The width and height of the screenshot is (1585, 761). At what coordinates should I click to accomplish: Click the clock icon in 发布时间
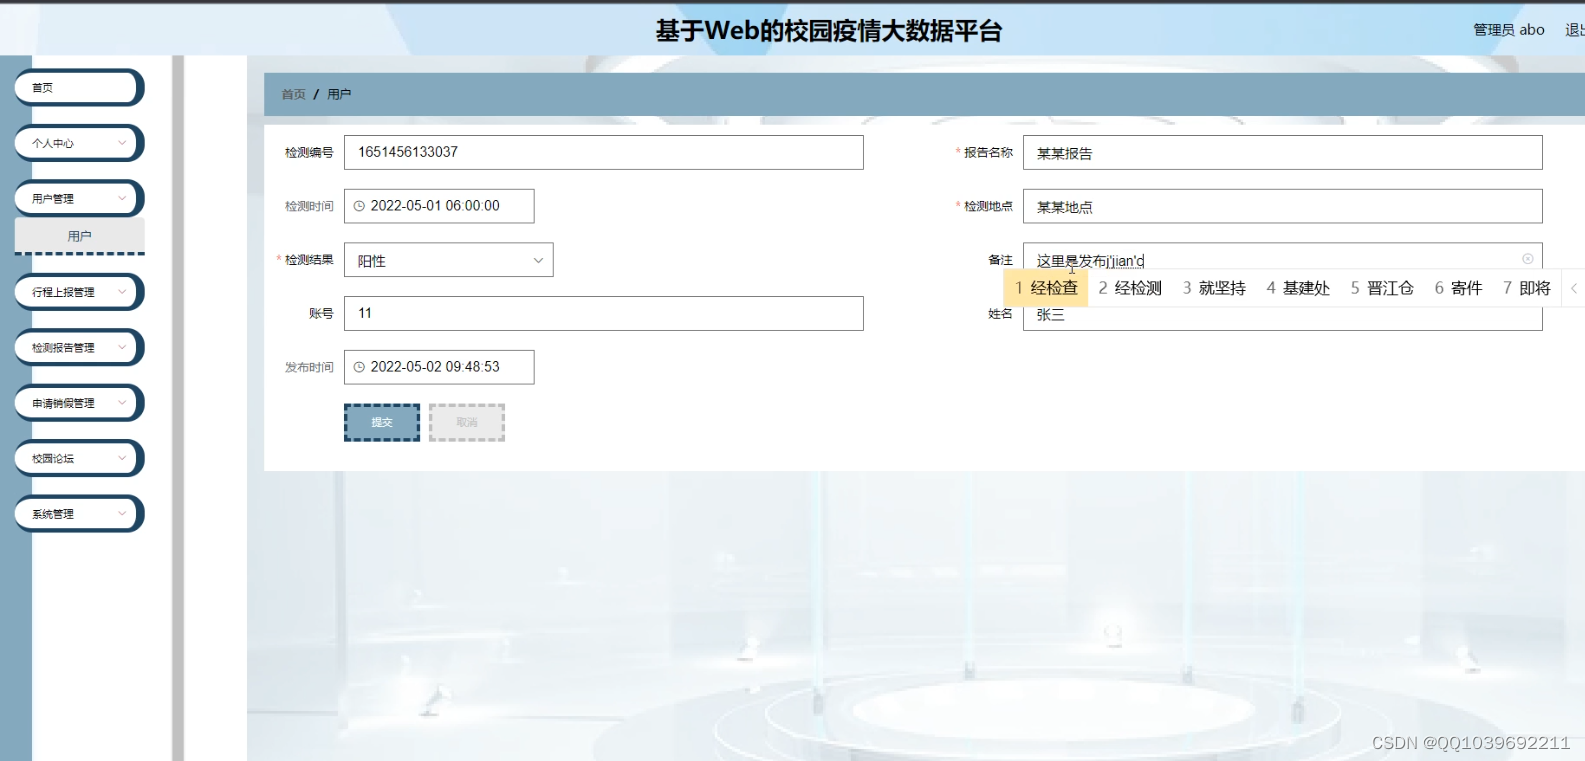coord(359,367)
